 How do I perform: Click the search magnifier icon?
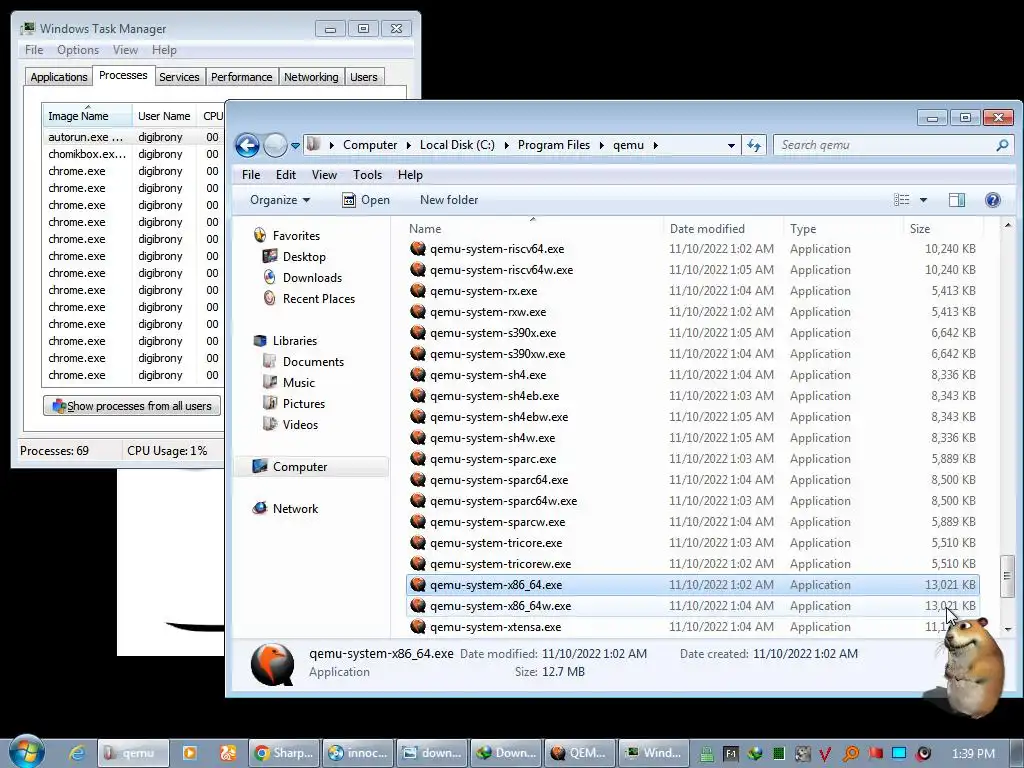1002,145
